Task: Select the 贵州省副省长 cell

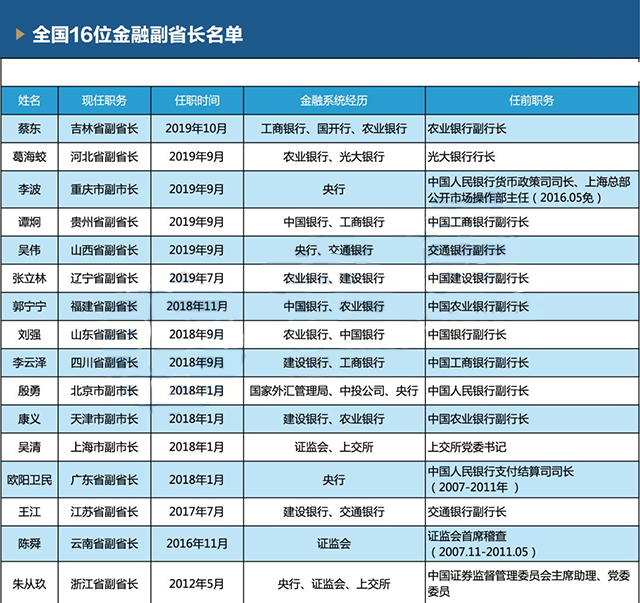Action: [x=104, y=222]
